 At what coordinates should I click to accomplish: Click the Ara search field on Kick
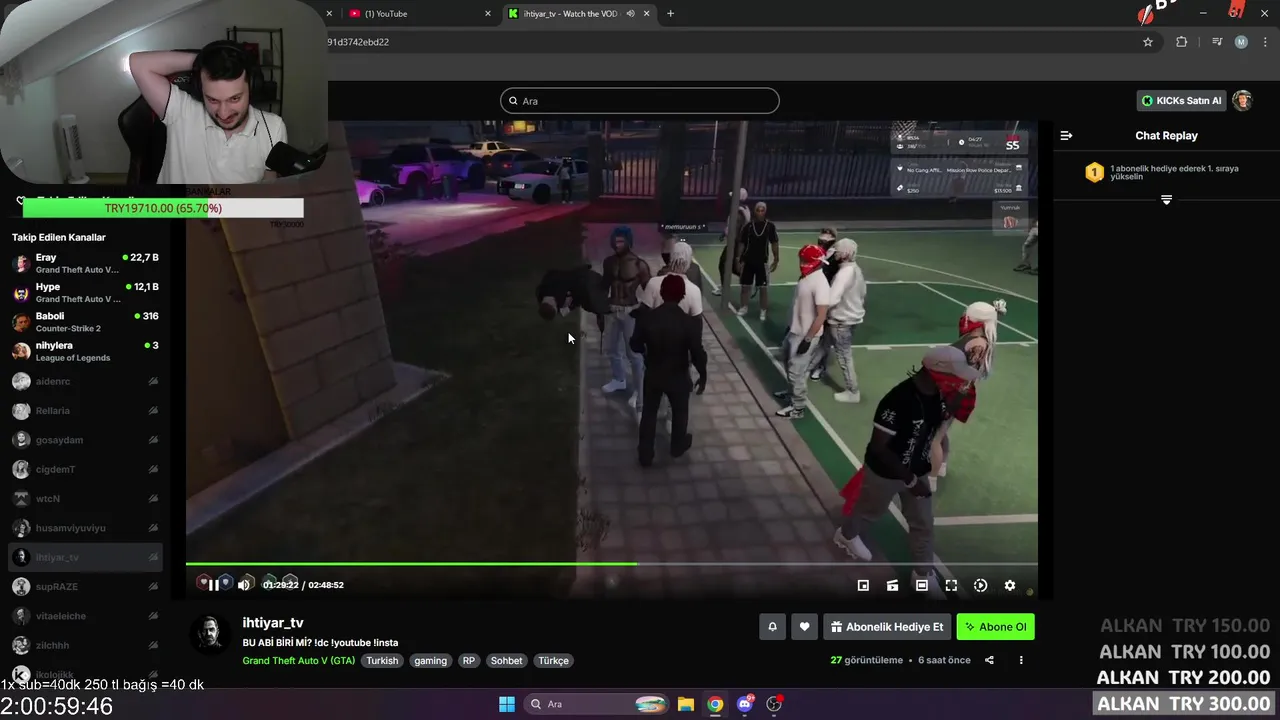click(x=640, y=101)
